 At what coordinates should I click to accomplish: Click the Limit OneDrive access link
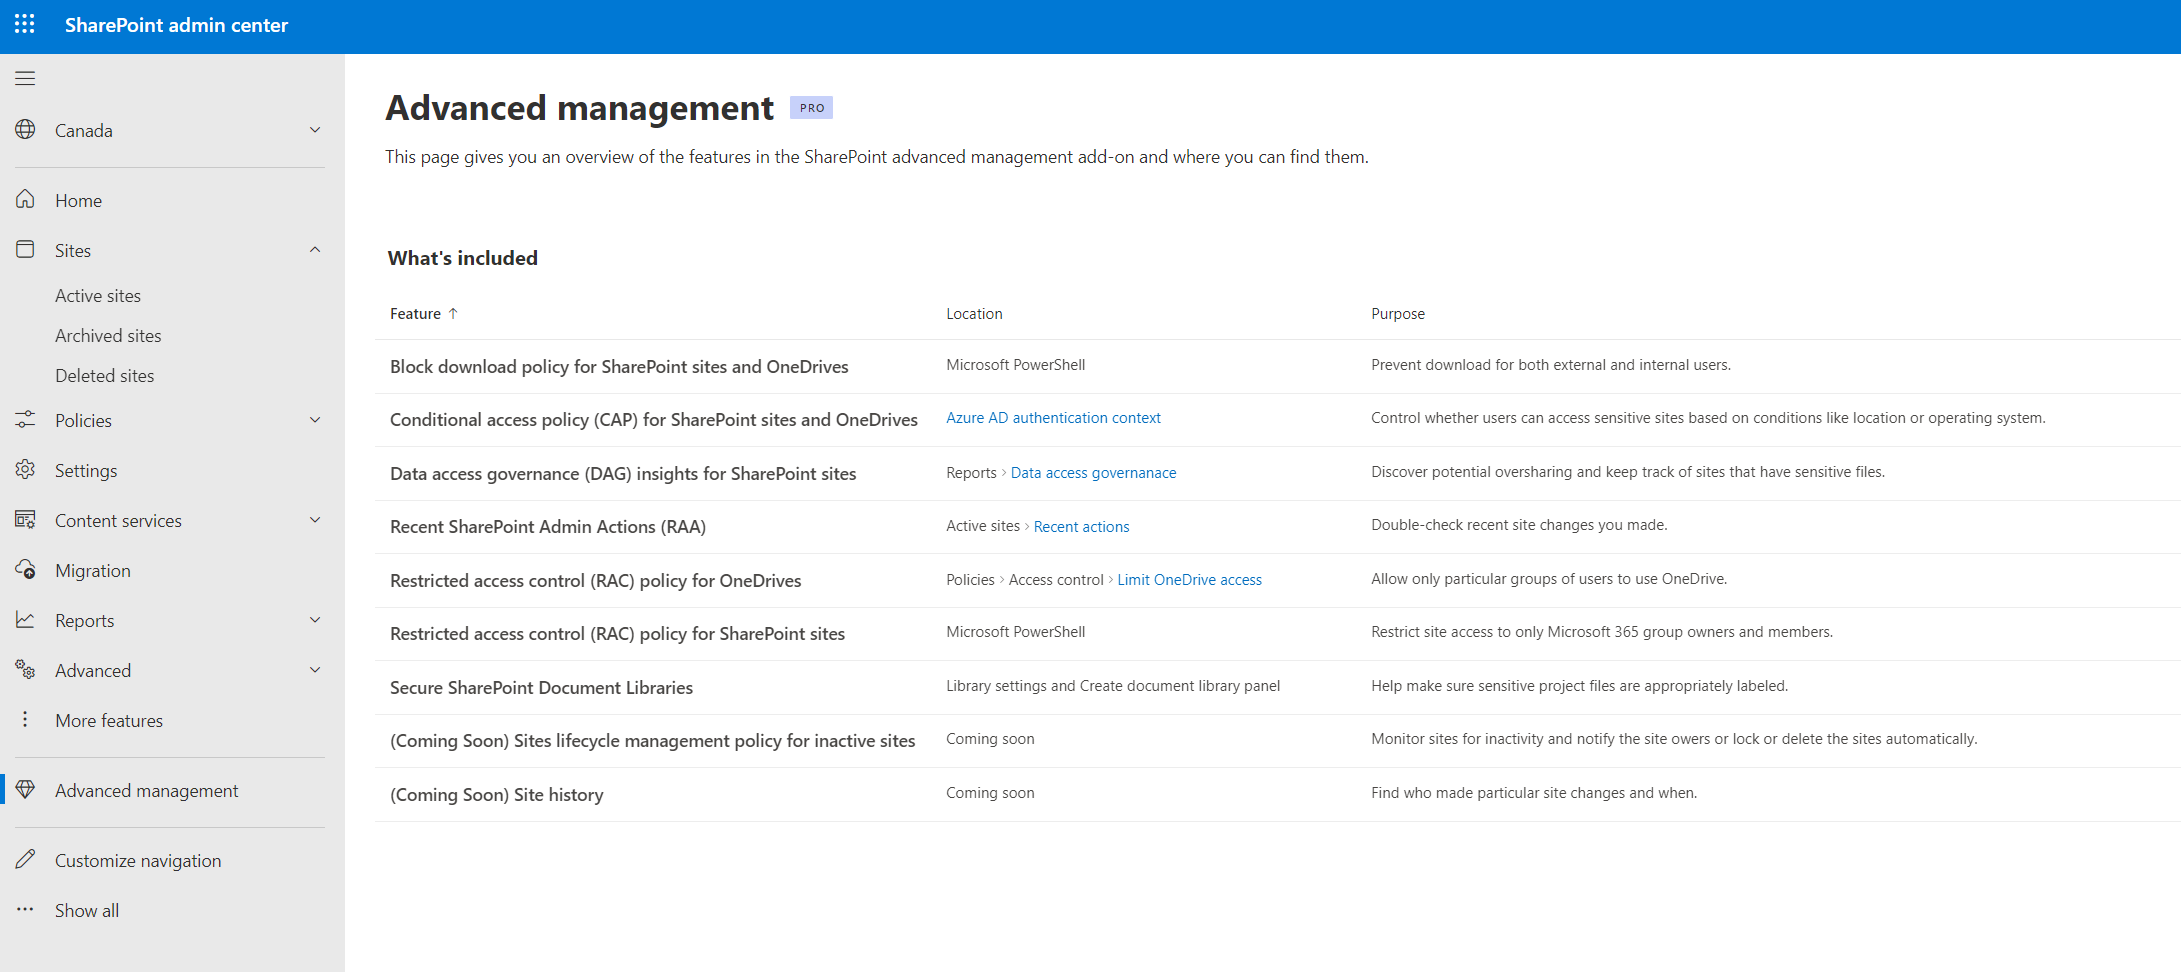pos(1189,579)
